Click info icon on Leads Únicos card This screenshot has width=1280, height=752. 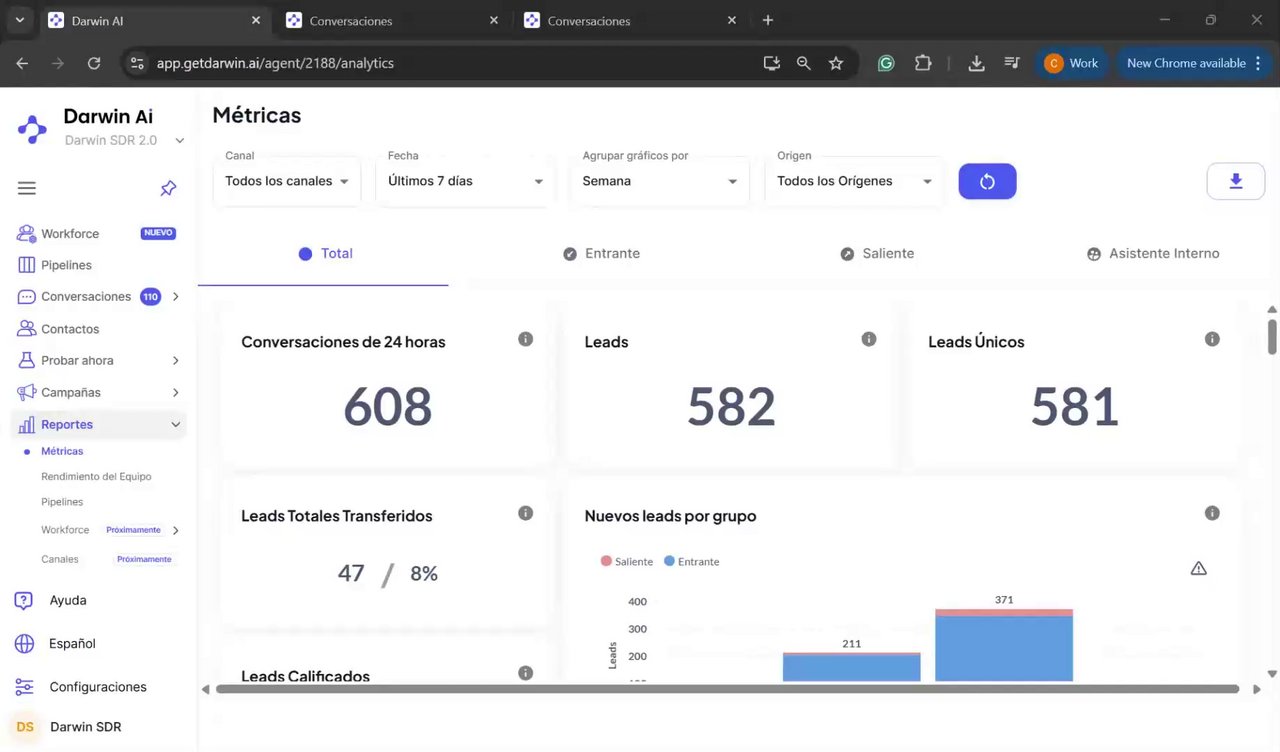[1212, 339]
